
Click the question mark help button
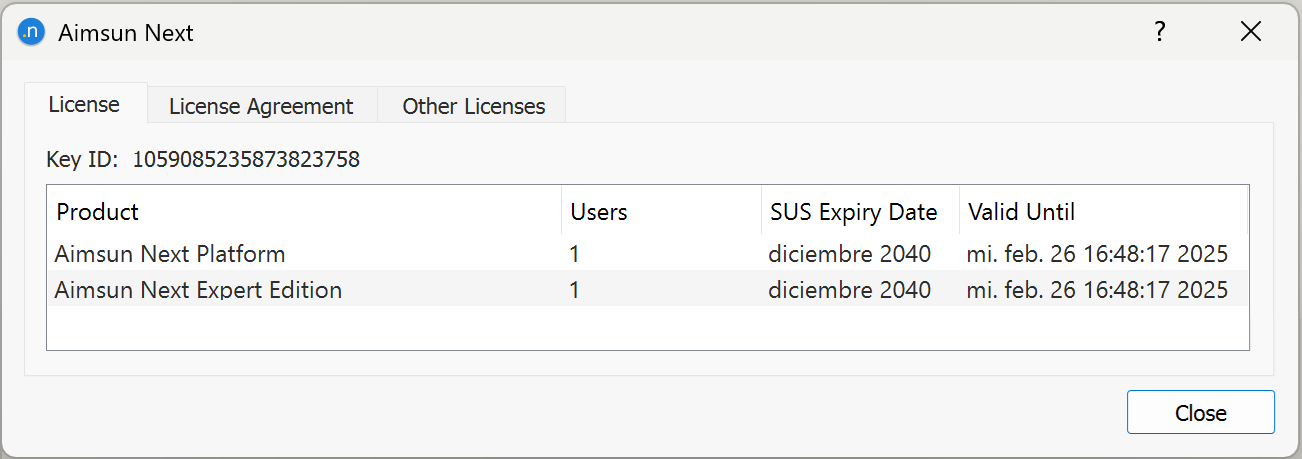[1159, 32]
